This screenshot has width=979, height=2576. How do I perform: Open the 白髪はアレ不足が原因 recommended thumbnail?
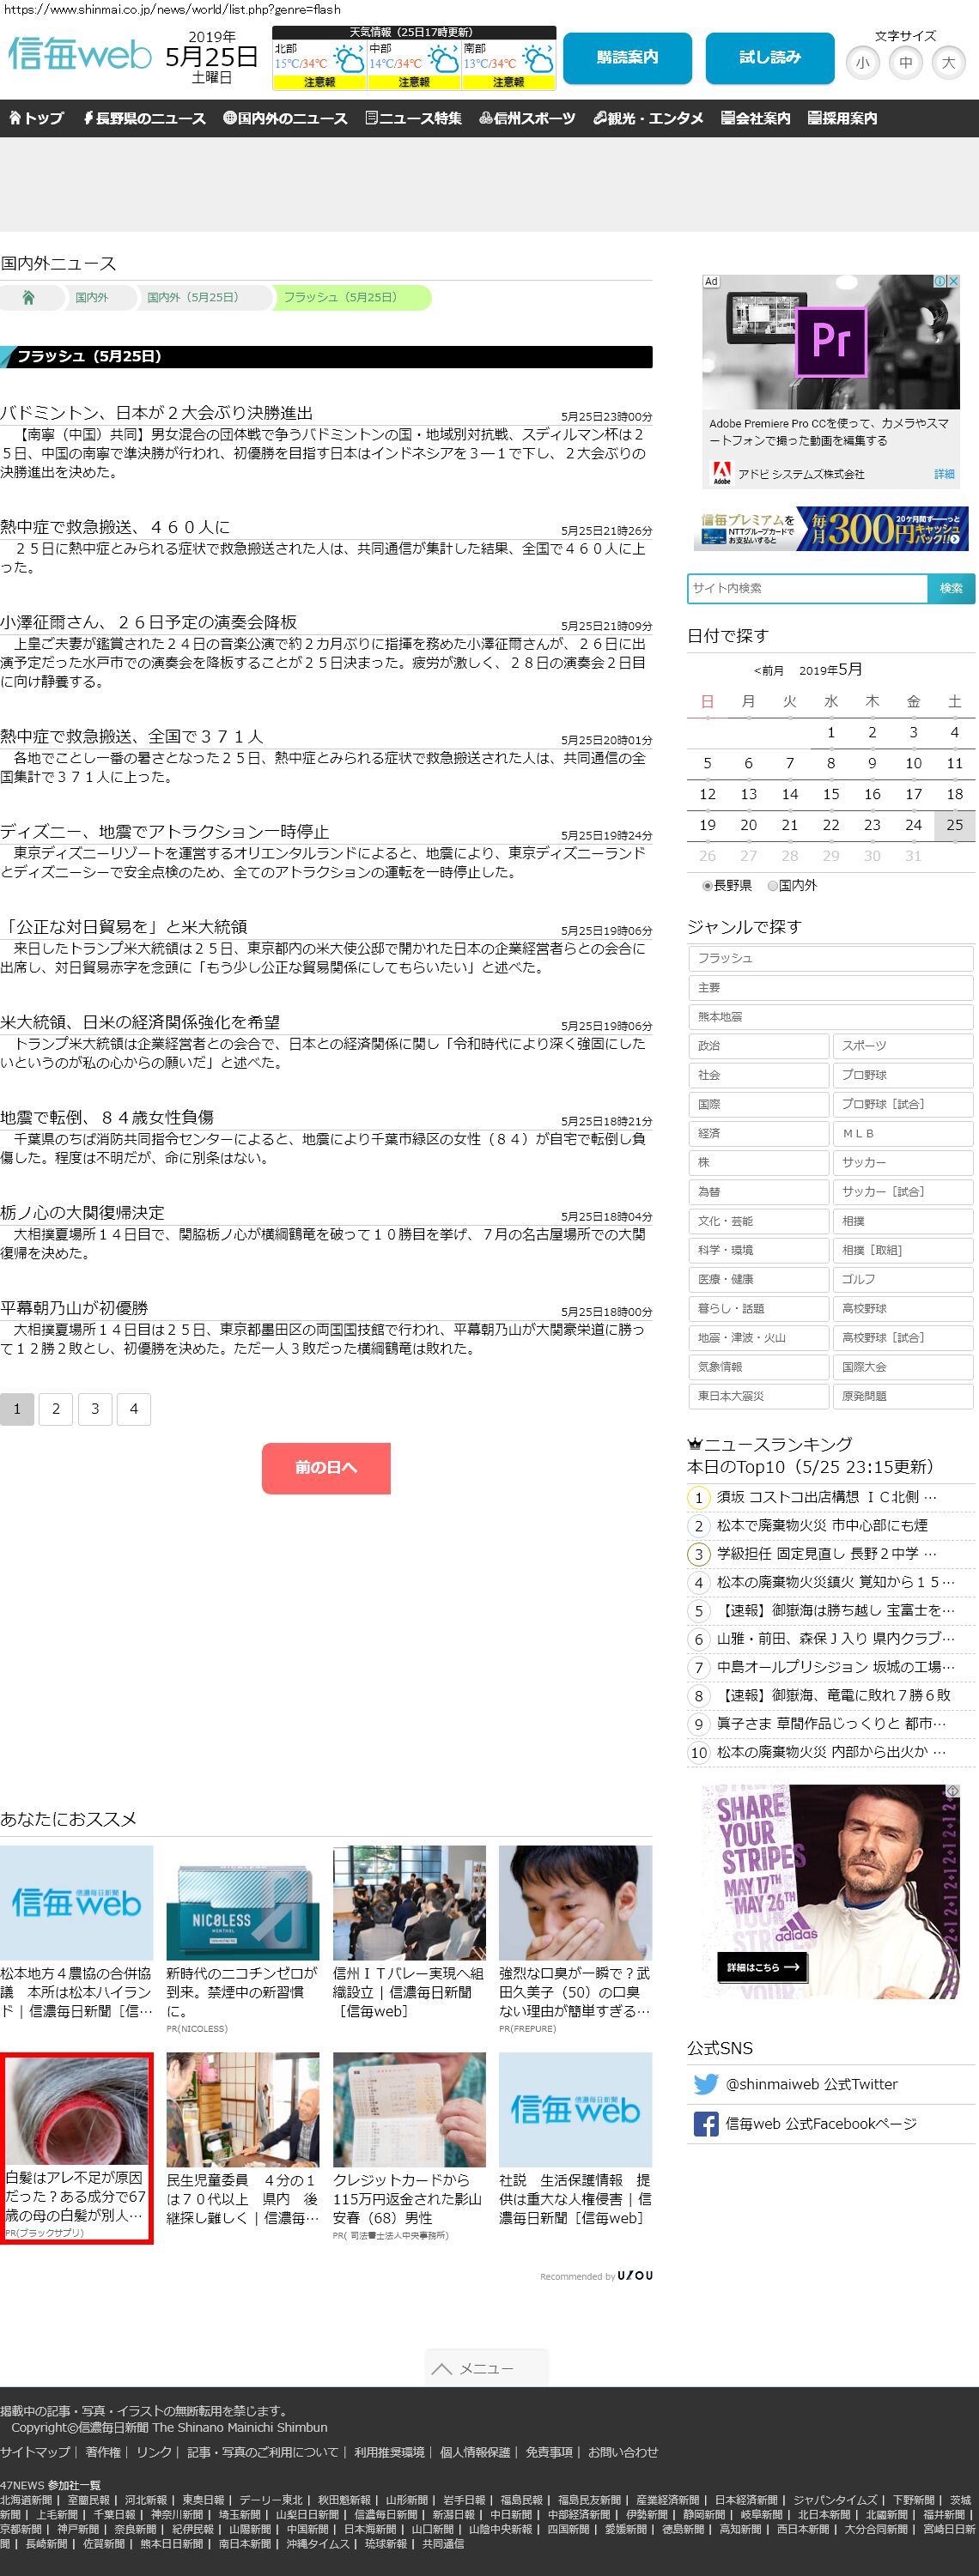76,2110
